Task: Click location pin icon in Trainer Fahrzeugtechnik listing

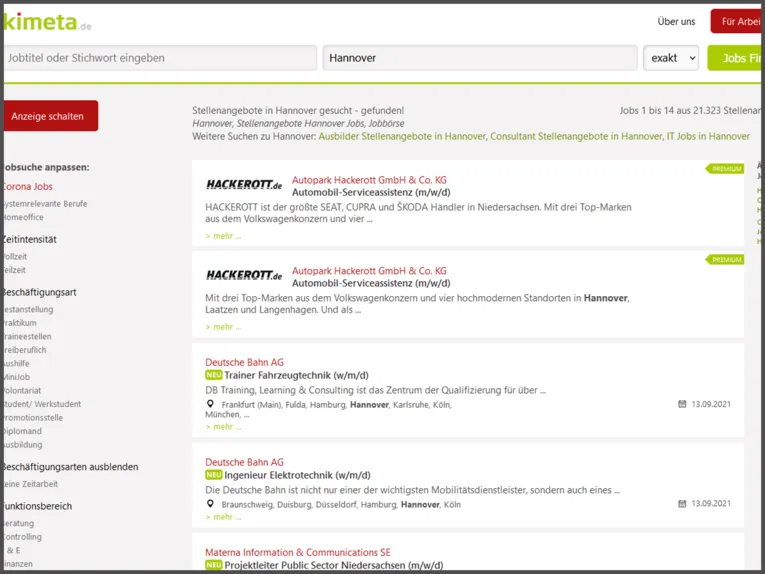Action: click(210, 404)
